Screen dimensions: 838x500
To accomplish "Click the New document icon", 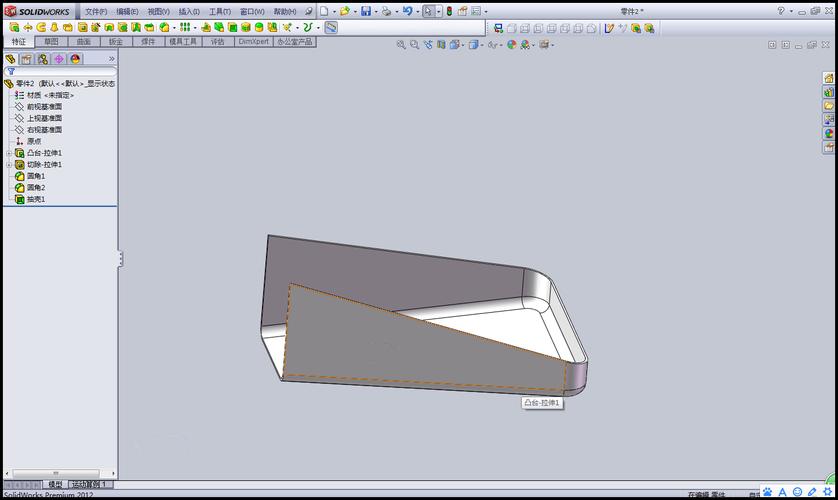I will pyautogui.click(x=324, y=11).
